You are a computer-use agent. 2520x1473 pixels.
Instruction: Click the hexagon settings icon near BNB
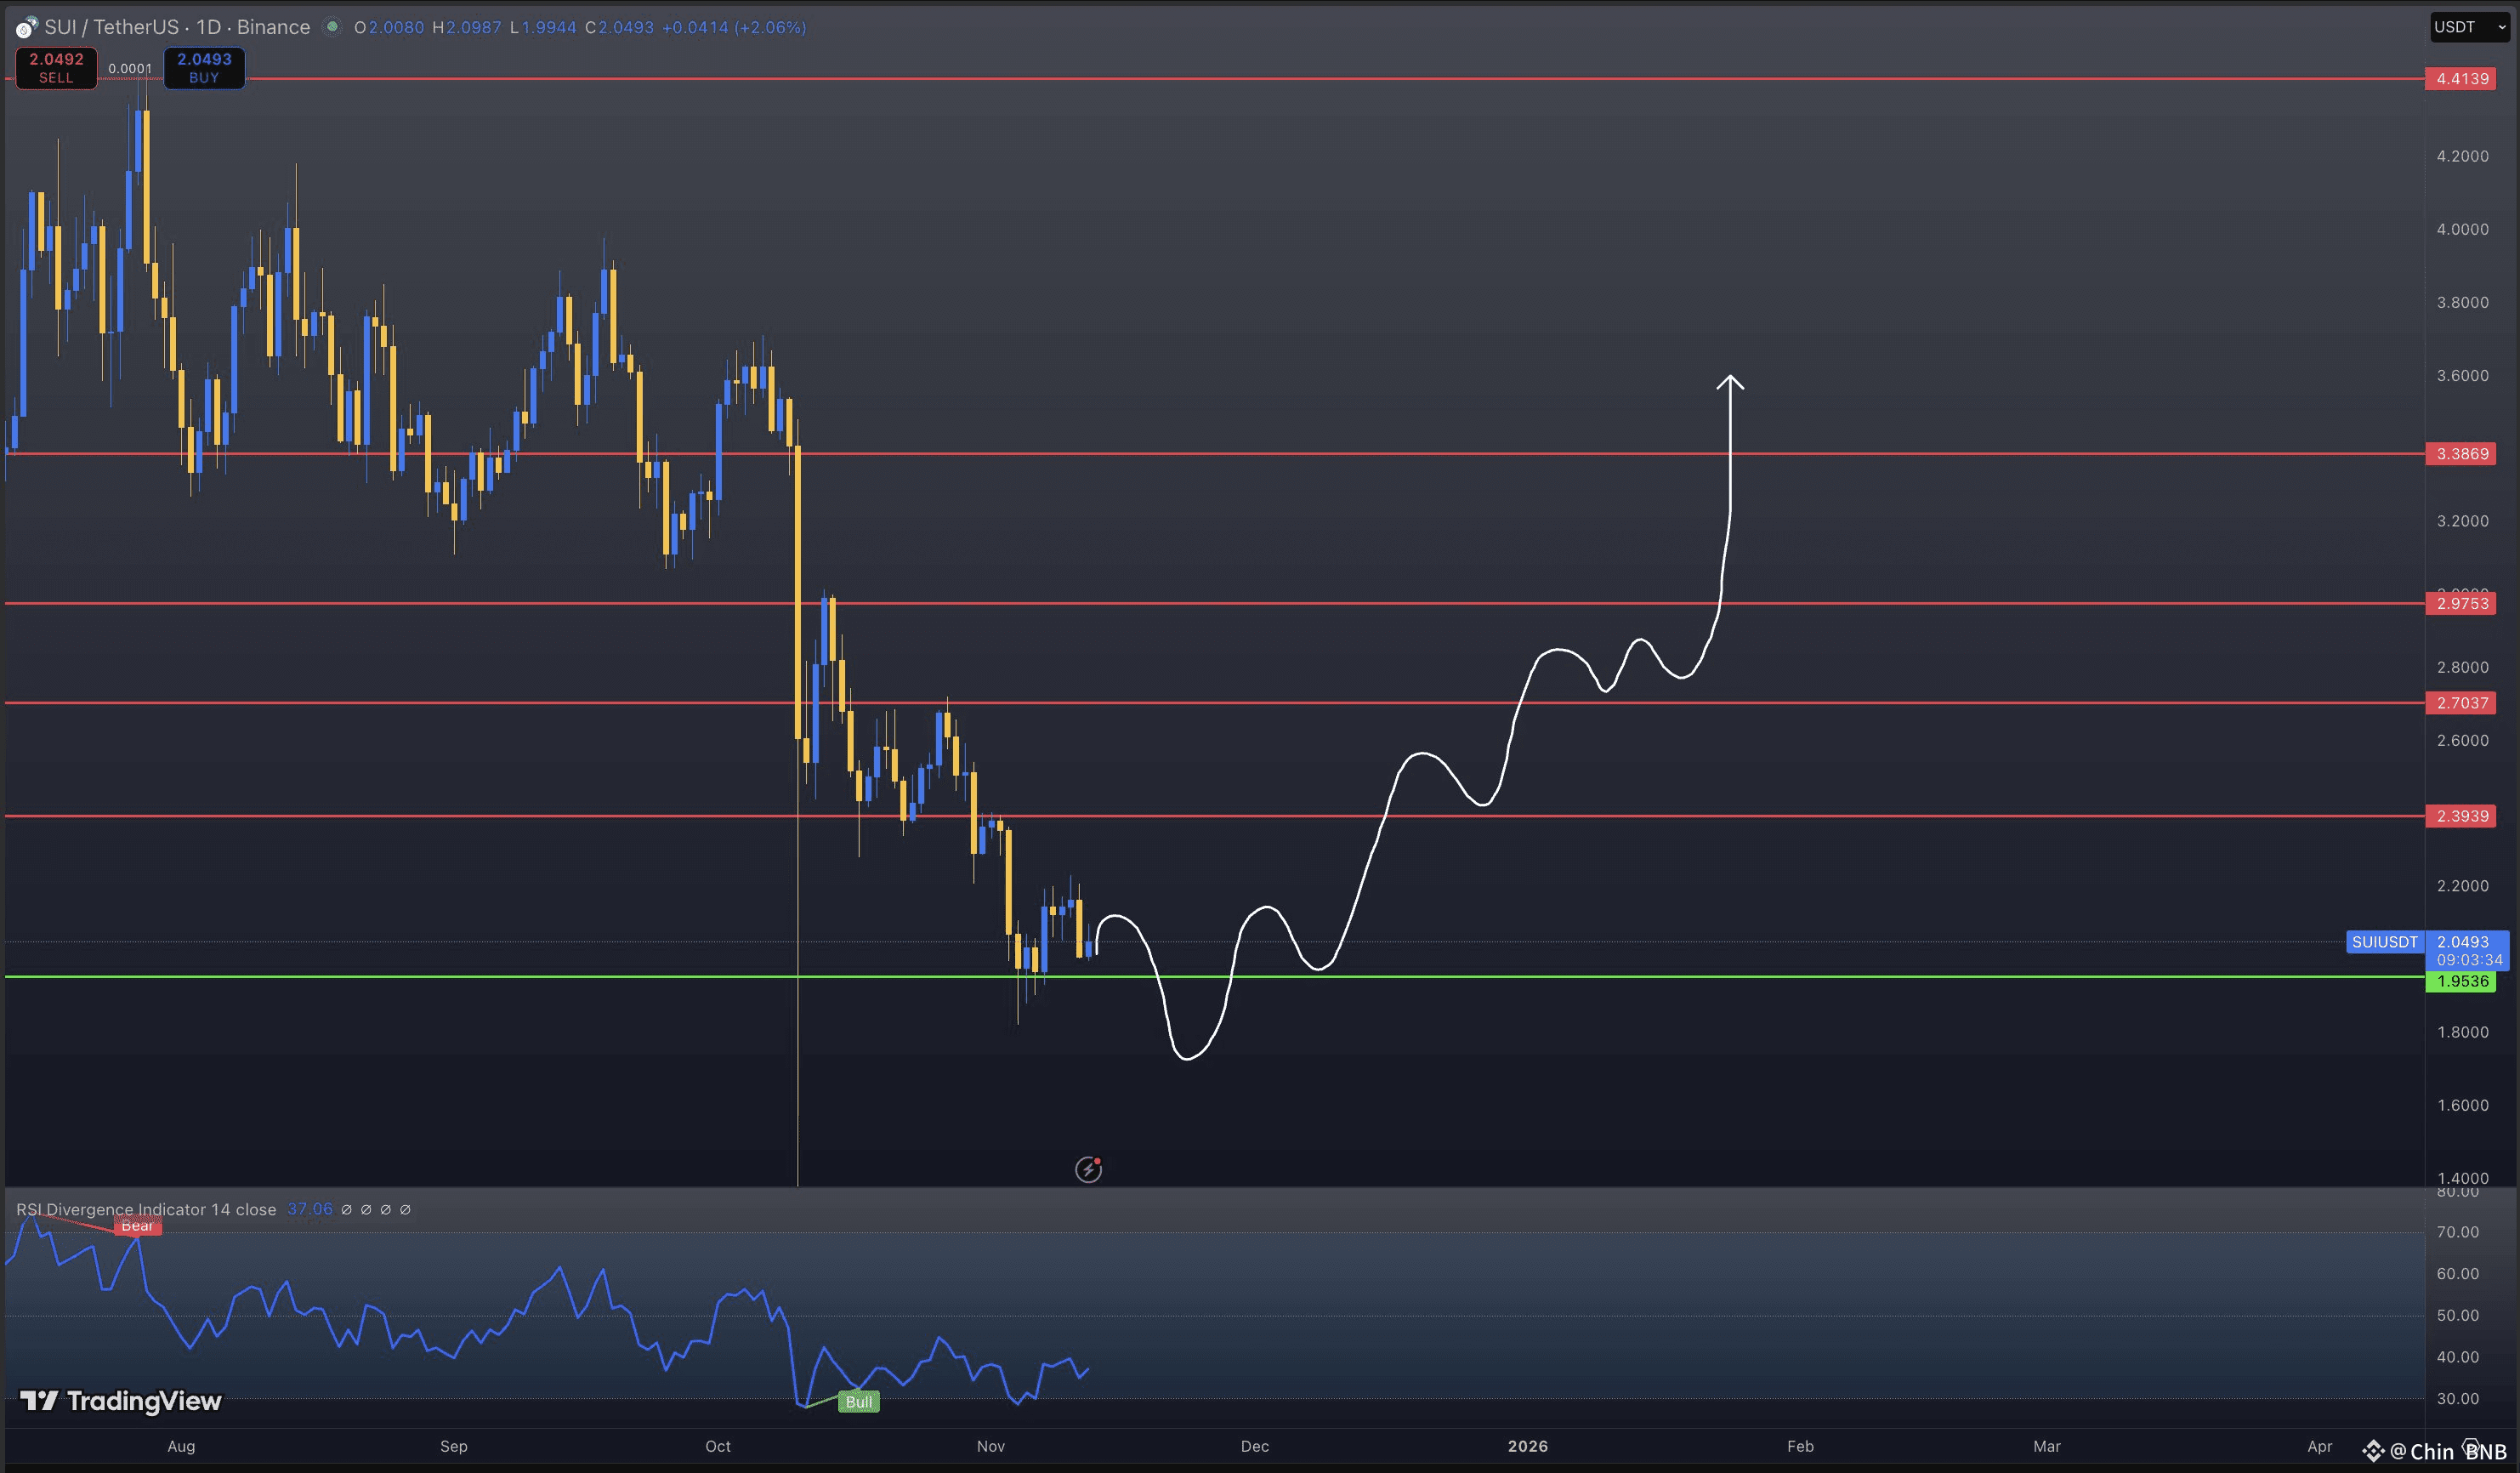tap(2470, 1447)
